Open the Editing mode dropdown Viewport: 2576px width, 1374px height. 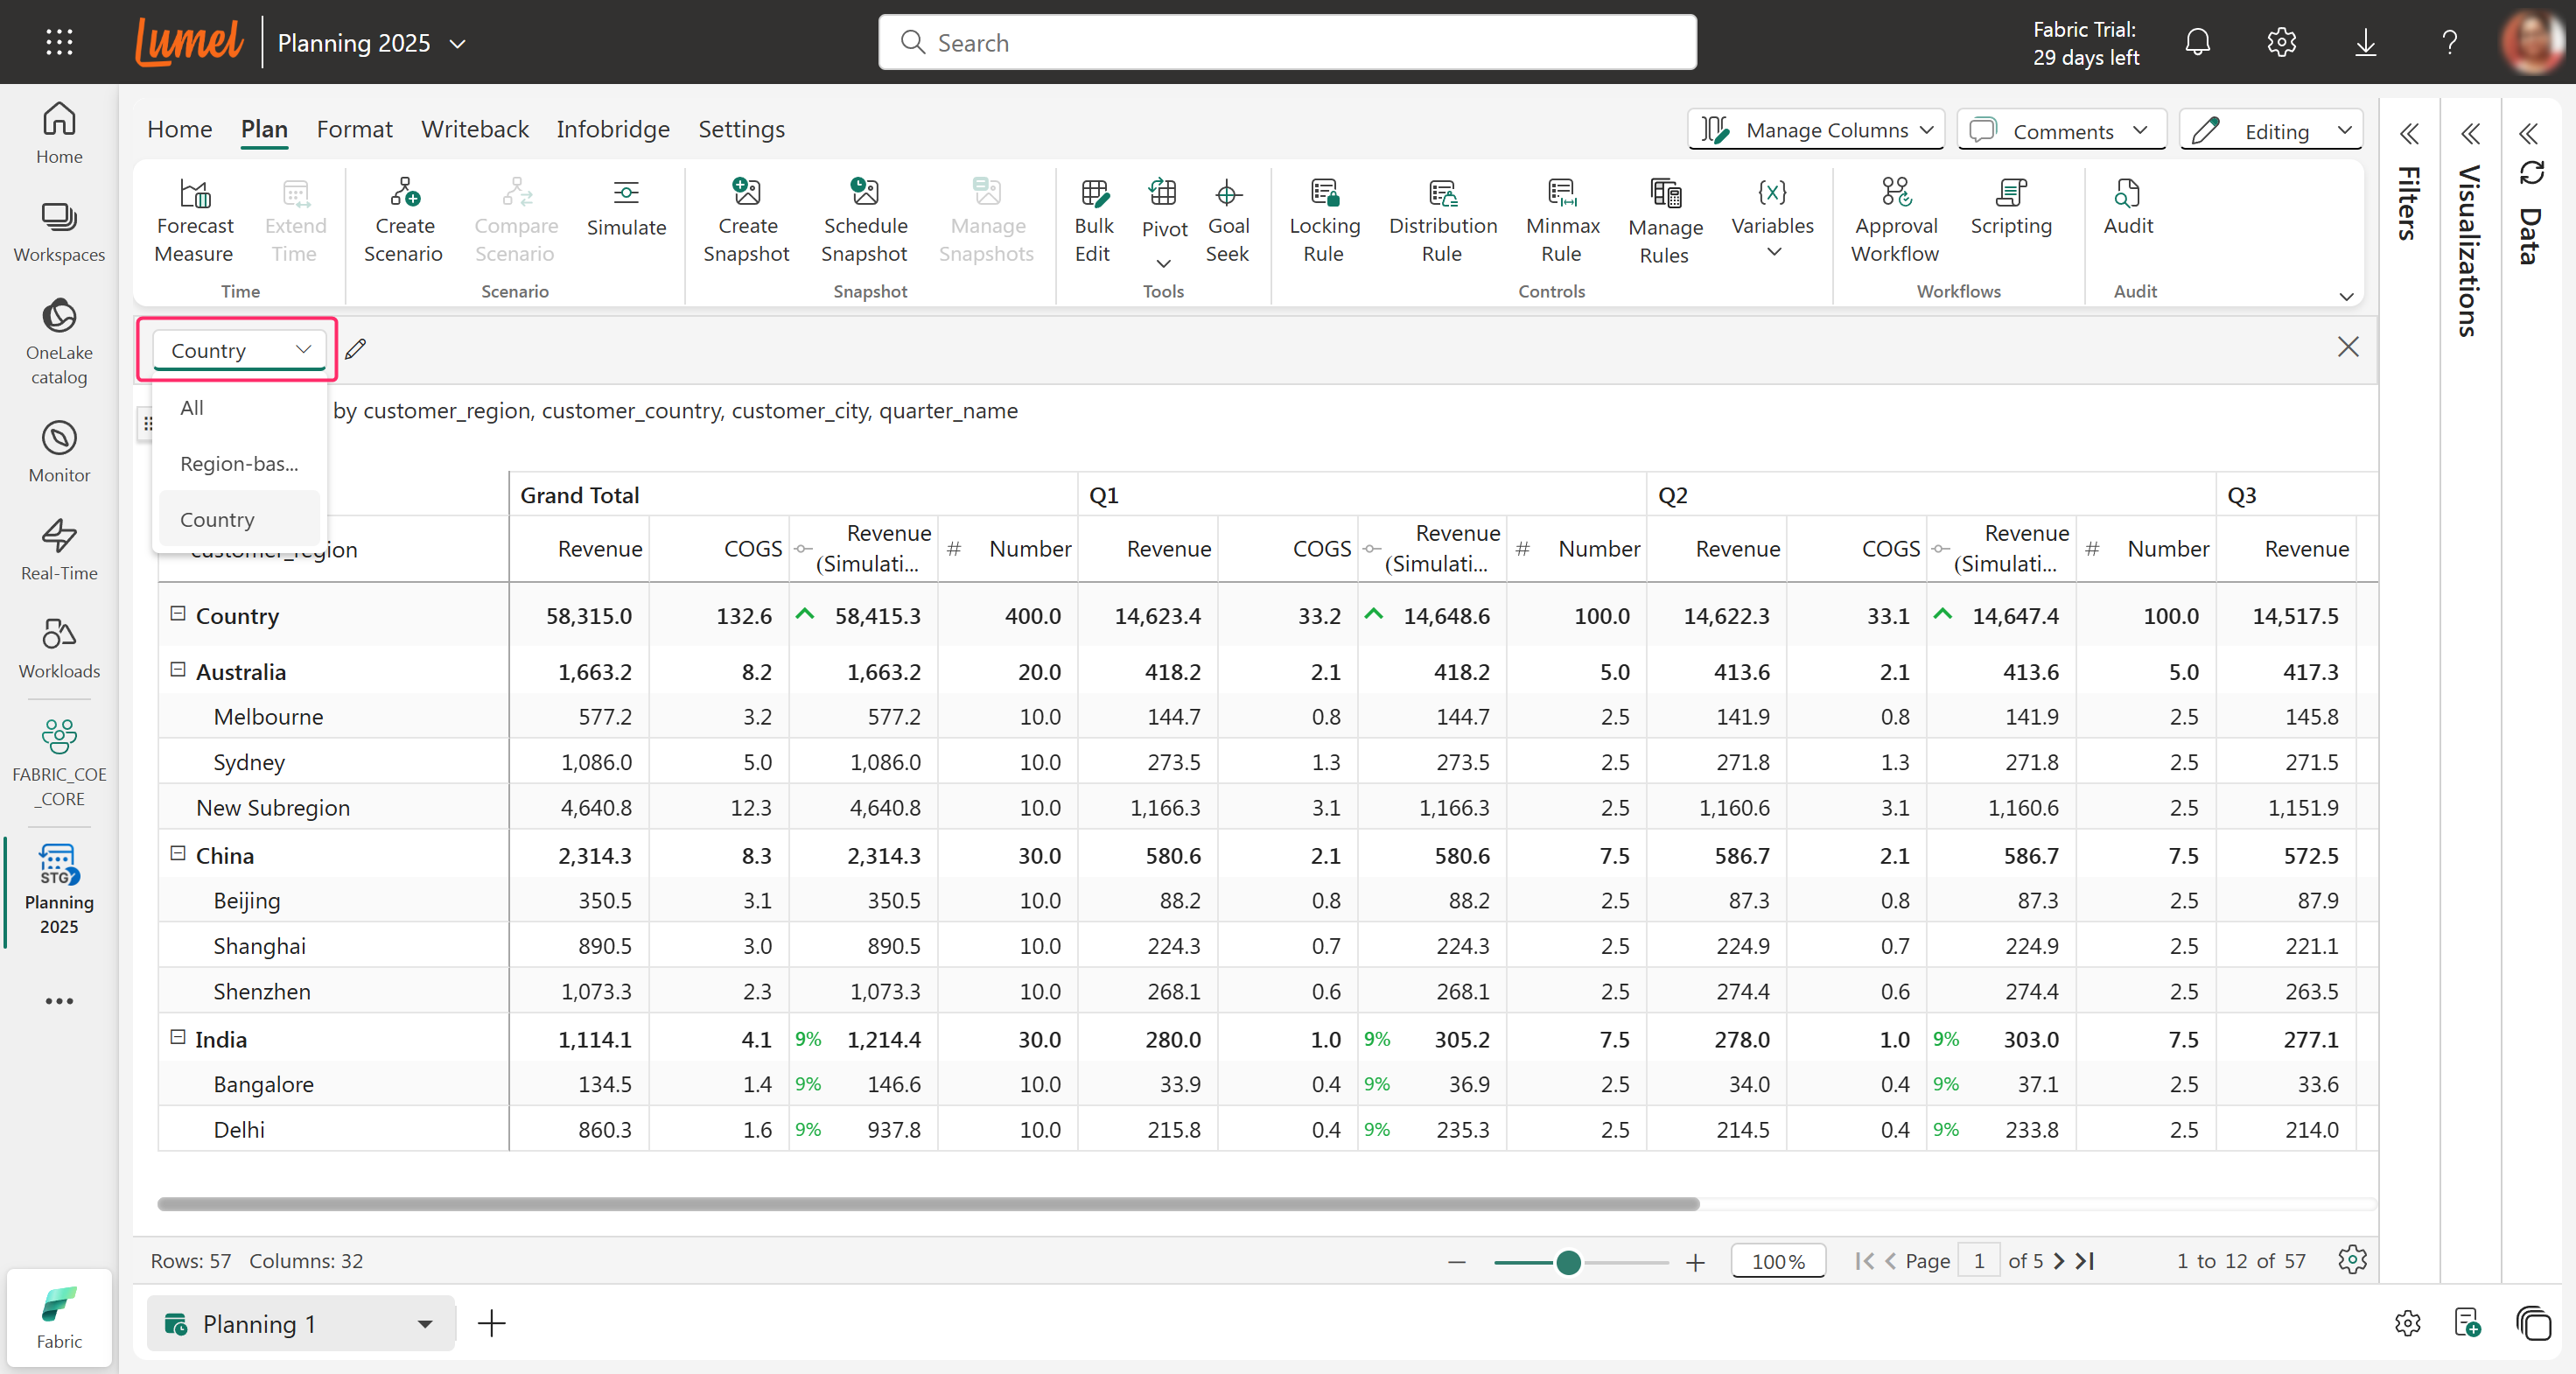point(2270,131)
